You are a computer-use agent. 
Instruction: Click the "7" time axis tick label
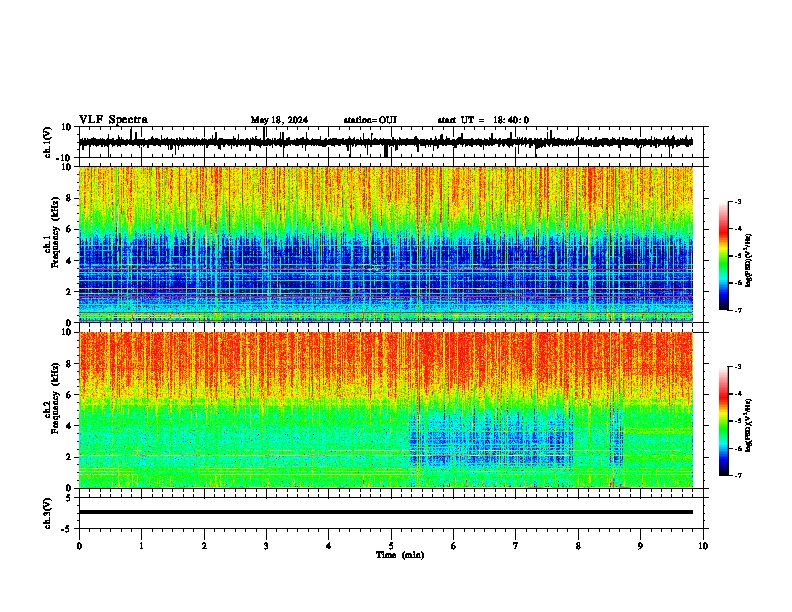click(516, 546)
